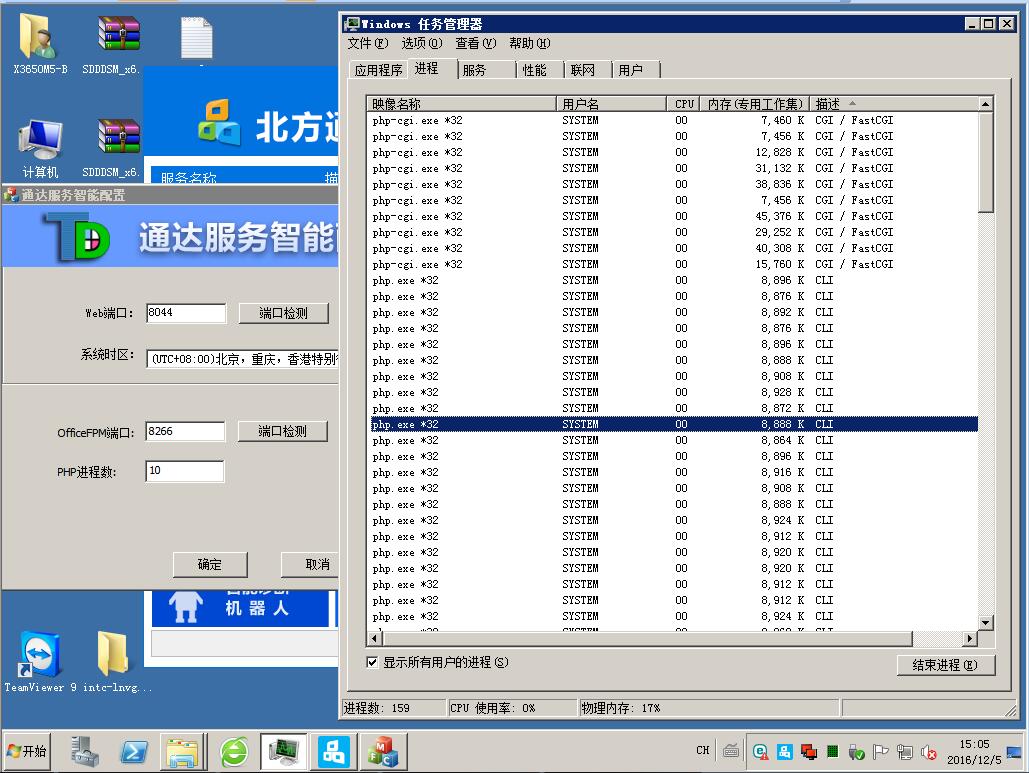Select the 服务 tab in Task Manager
Screen dimensions: 1029x773
(474, 70)
